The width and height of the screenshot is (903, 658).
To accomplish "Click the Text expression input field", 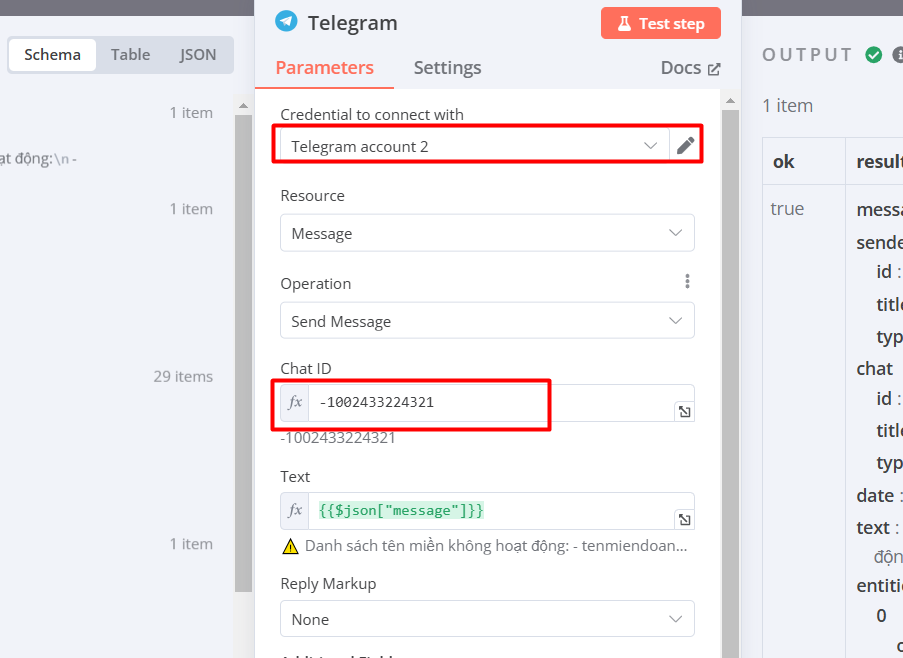I will [x=501, y=511].
